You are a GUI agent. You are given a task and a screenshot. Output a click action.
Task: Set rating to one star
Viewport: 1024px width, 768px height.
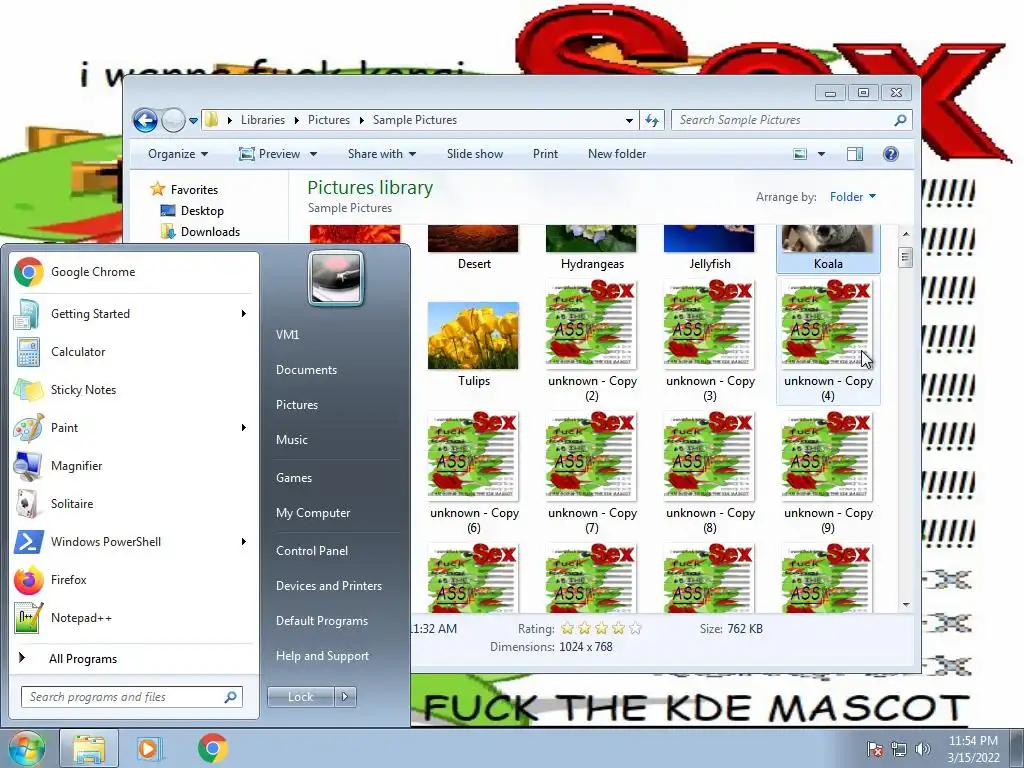(x=568, y=629)
